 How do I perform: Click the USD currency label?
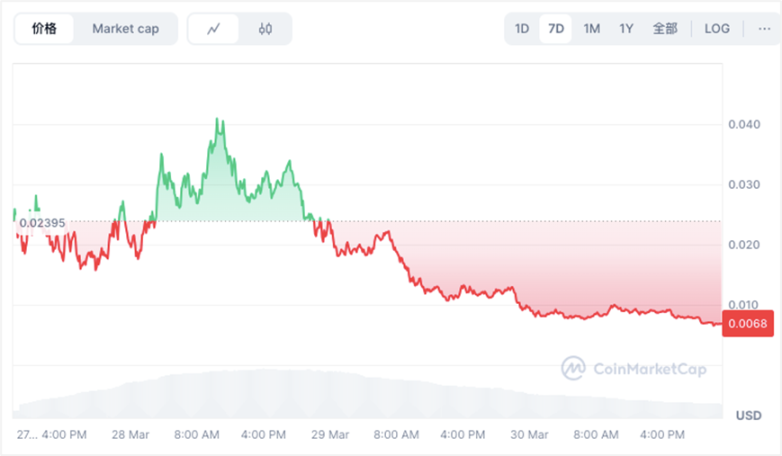[748, 415]
